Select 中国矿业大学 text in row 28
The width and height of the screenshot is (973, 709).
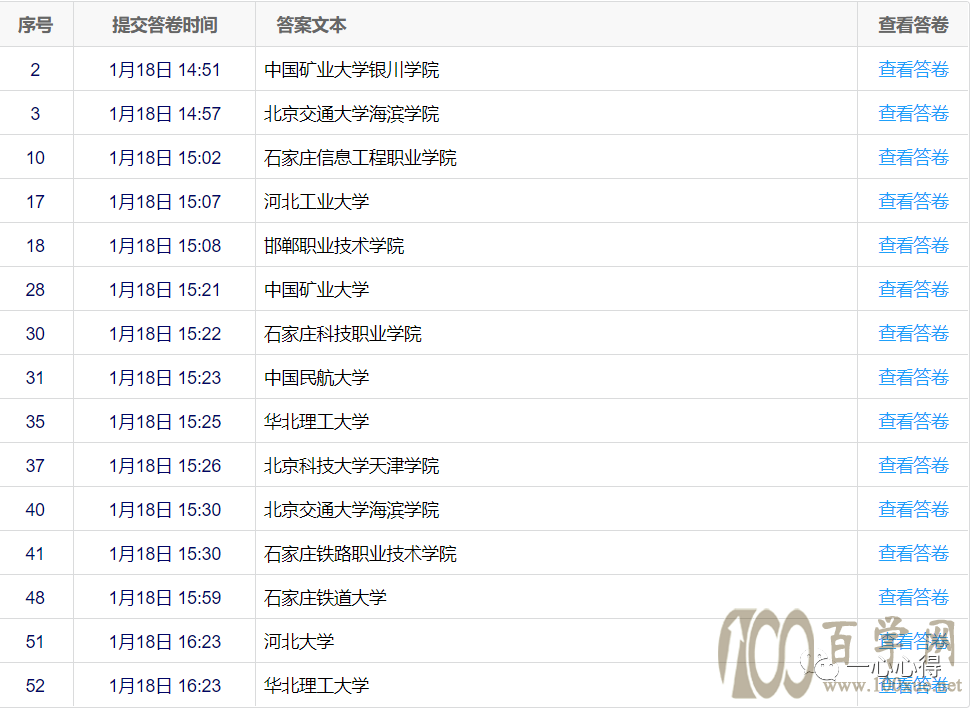(x=316, y=290)
